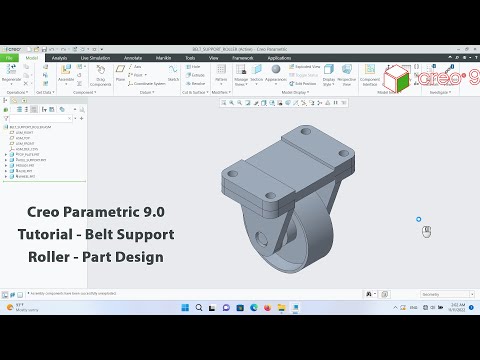Select the Axis datum tool

pyautogui.click(x=135, y=67)
